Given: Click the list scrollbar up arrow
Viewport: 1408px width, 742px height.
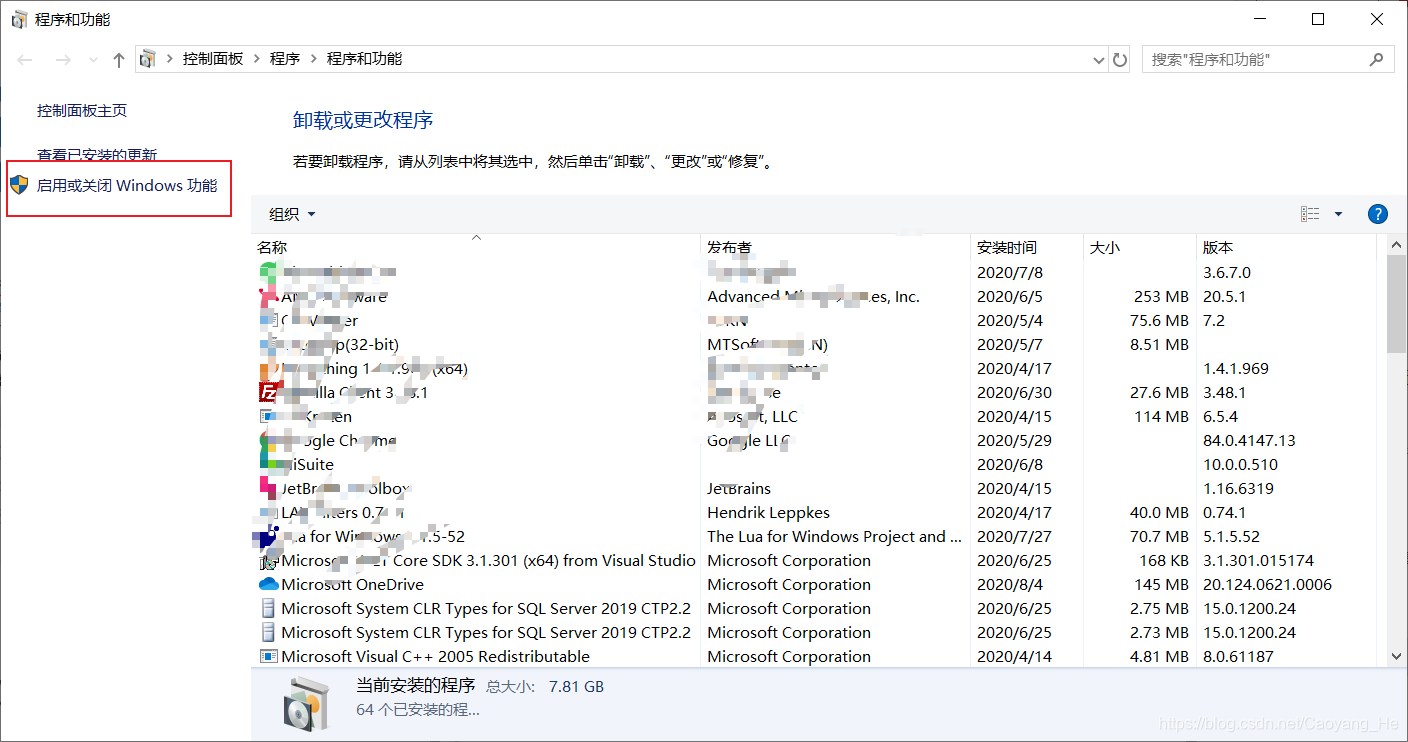Looking at the screenshot, I should coord(1397,246).
